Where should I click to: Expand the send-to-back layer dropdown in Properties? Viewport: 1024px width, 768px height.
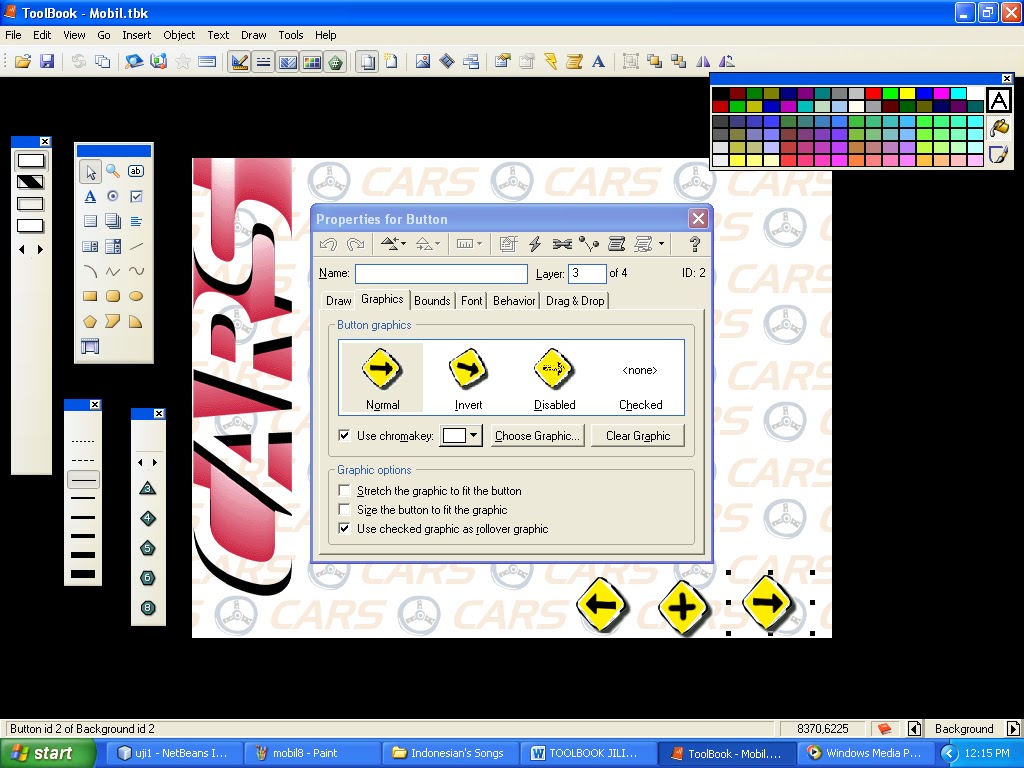pyautogui.click(x=438, y=244)
